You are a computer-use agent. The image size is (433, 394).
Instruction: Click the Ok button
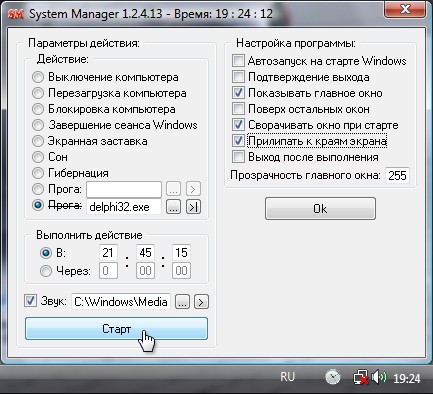[x=320, y=208]
